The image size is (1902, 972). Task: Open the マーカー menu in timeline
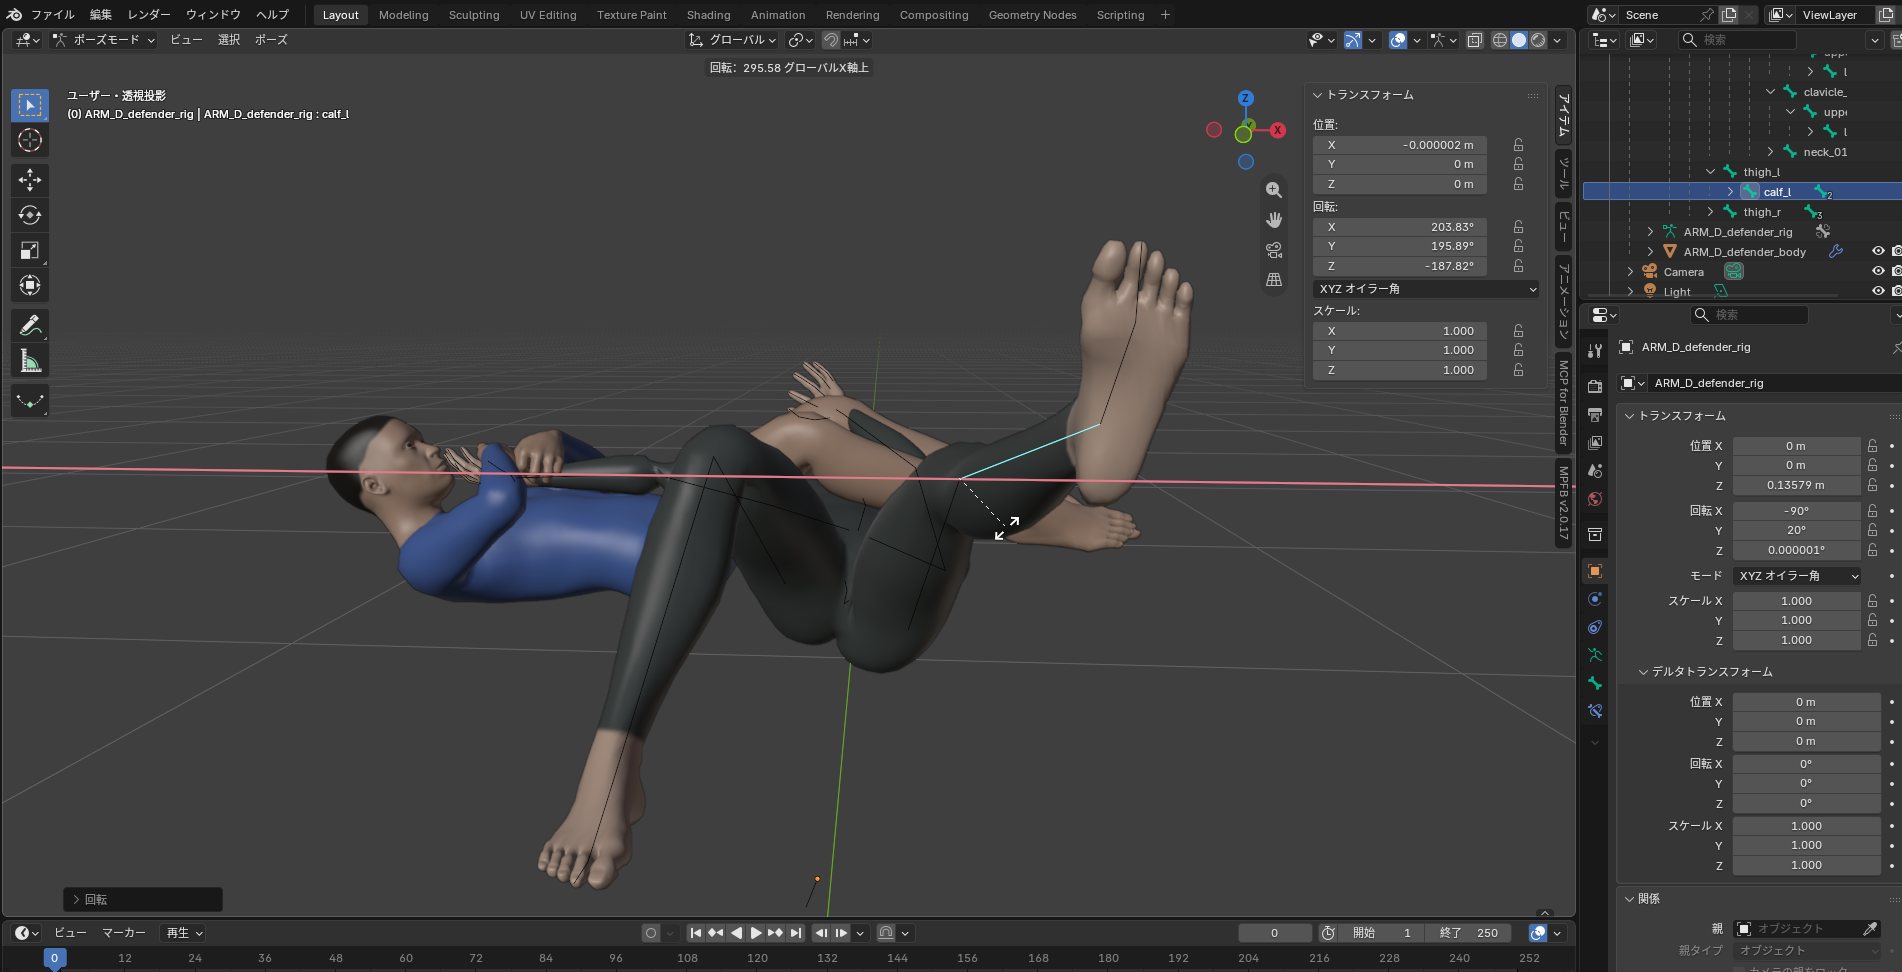click(x=124, y=933)
